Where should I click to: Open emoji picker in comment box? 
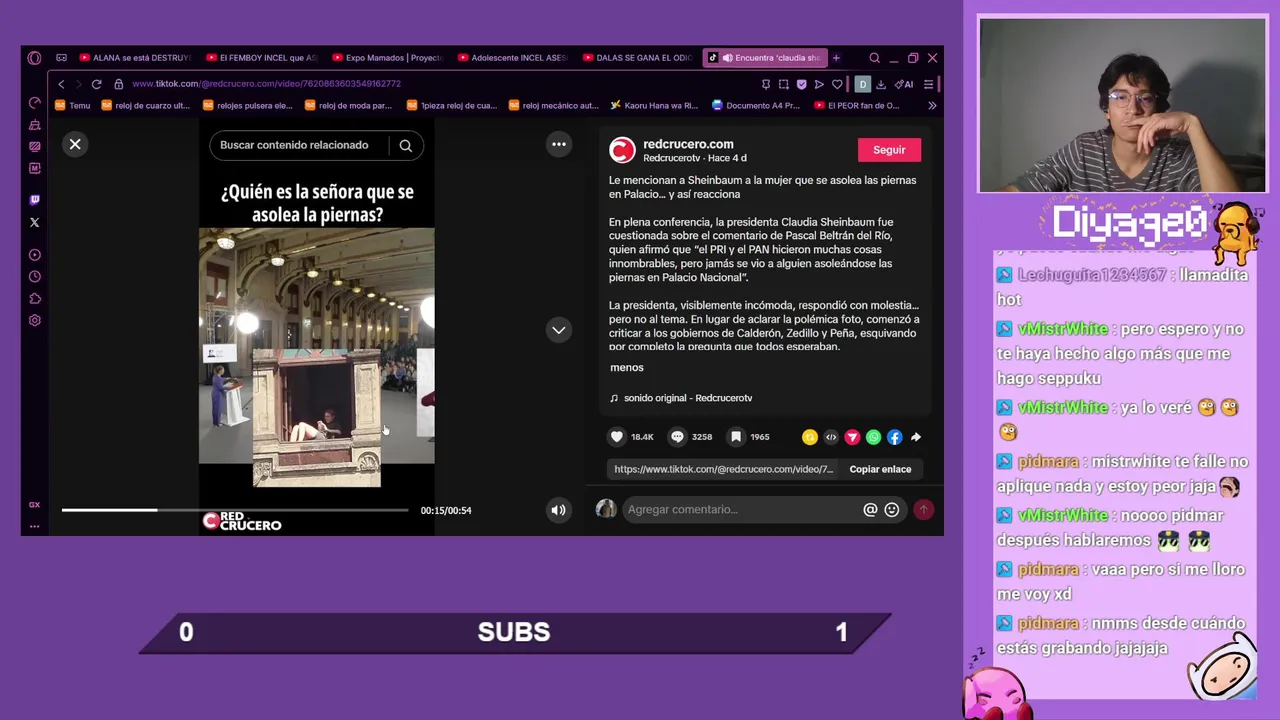[892, 510]
